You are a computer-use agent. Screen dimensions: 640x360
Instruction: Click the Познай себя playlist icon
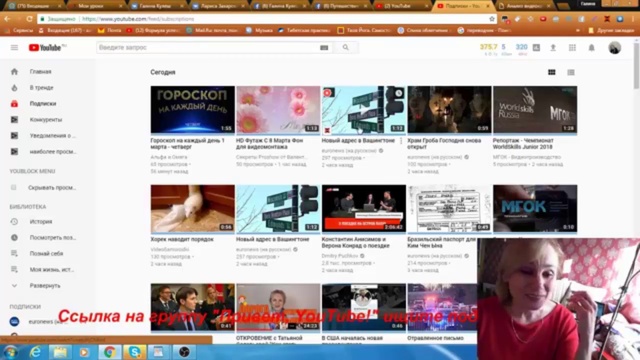coord(14,253)
